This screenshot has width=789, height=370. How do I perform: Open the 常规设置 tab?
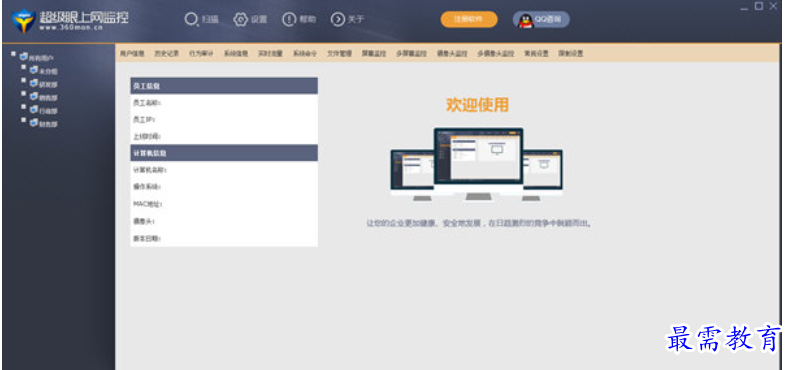point(536,53)
